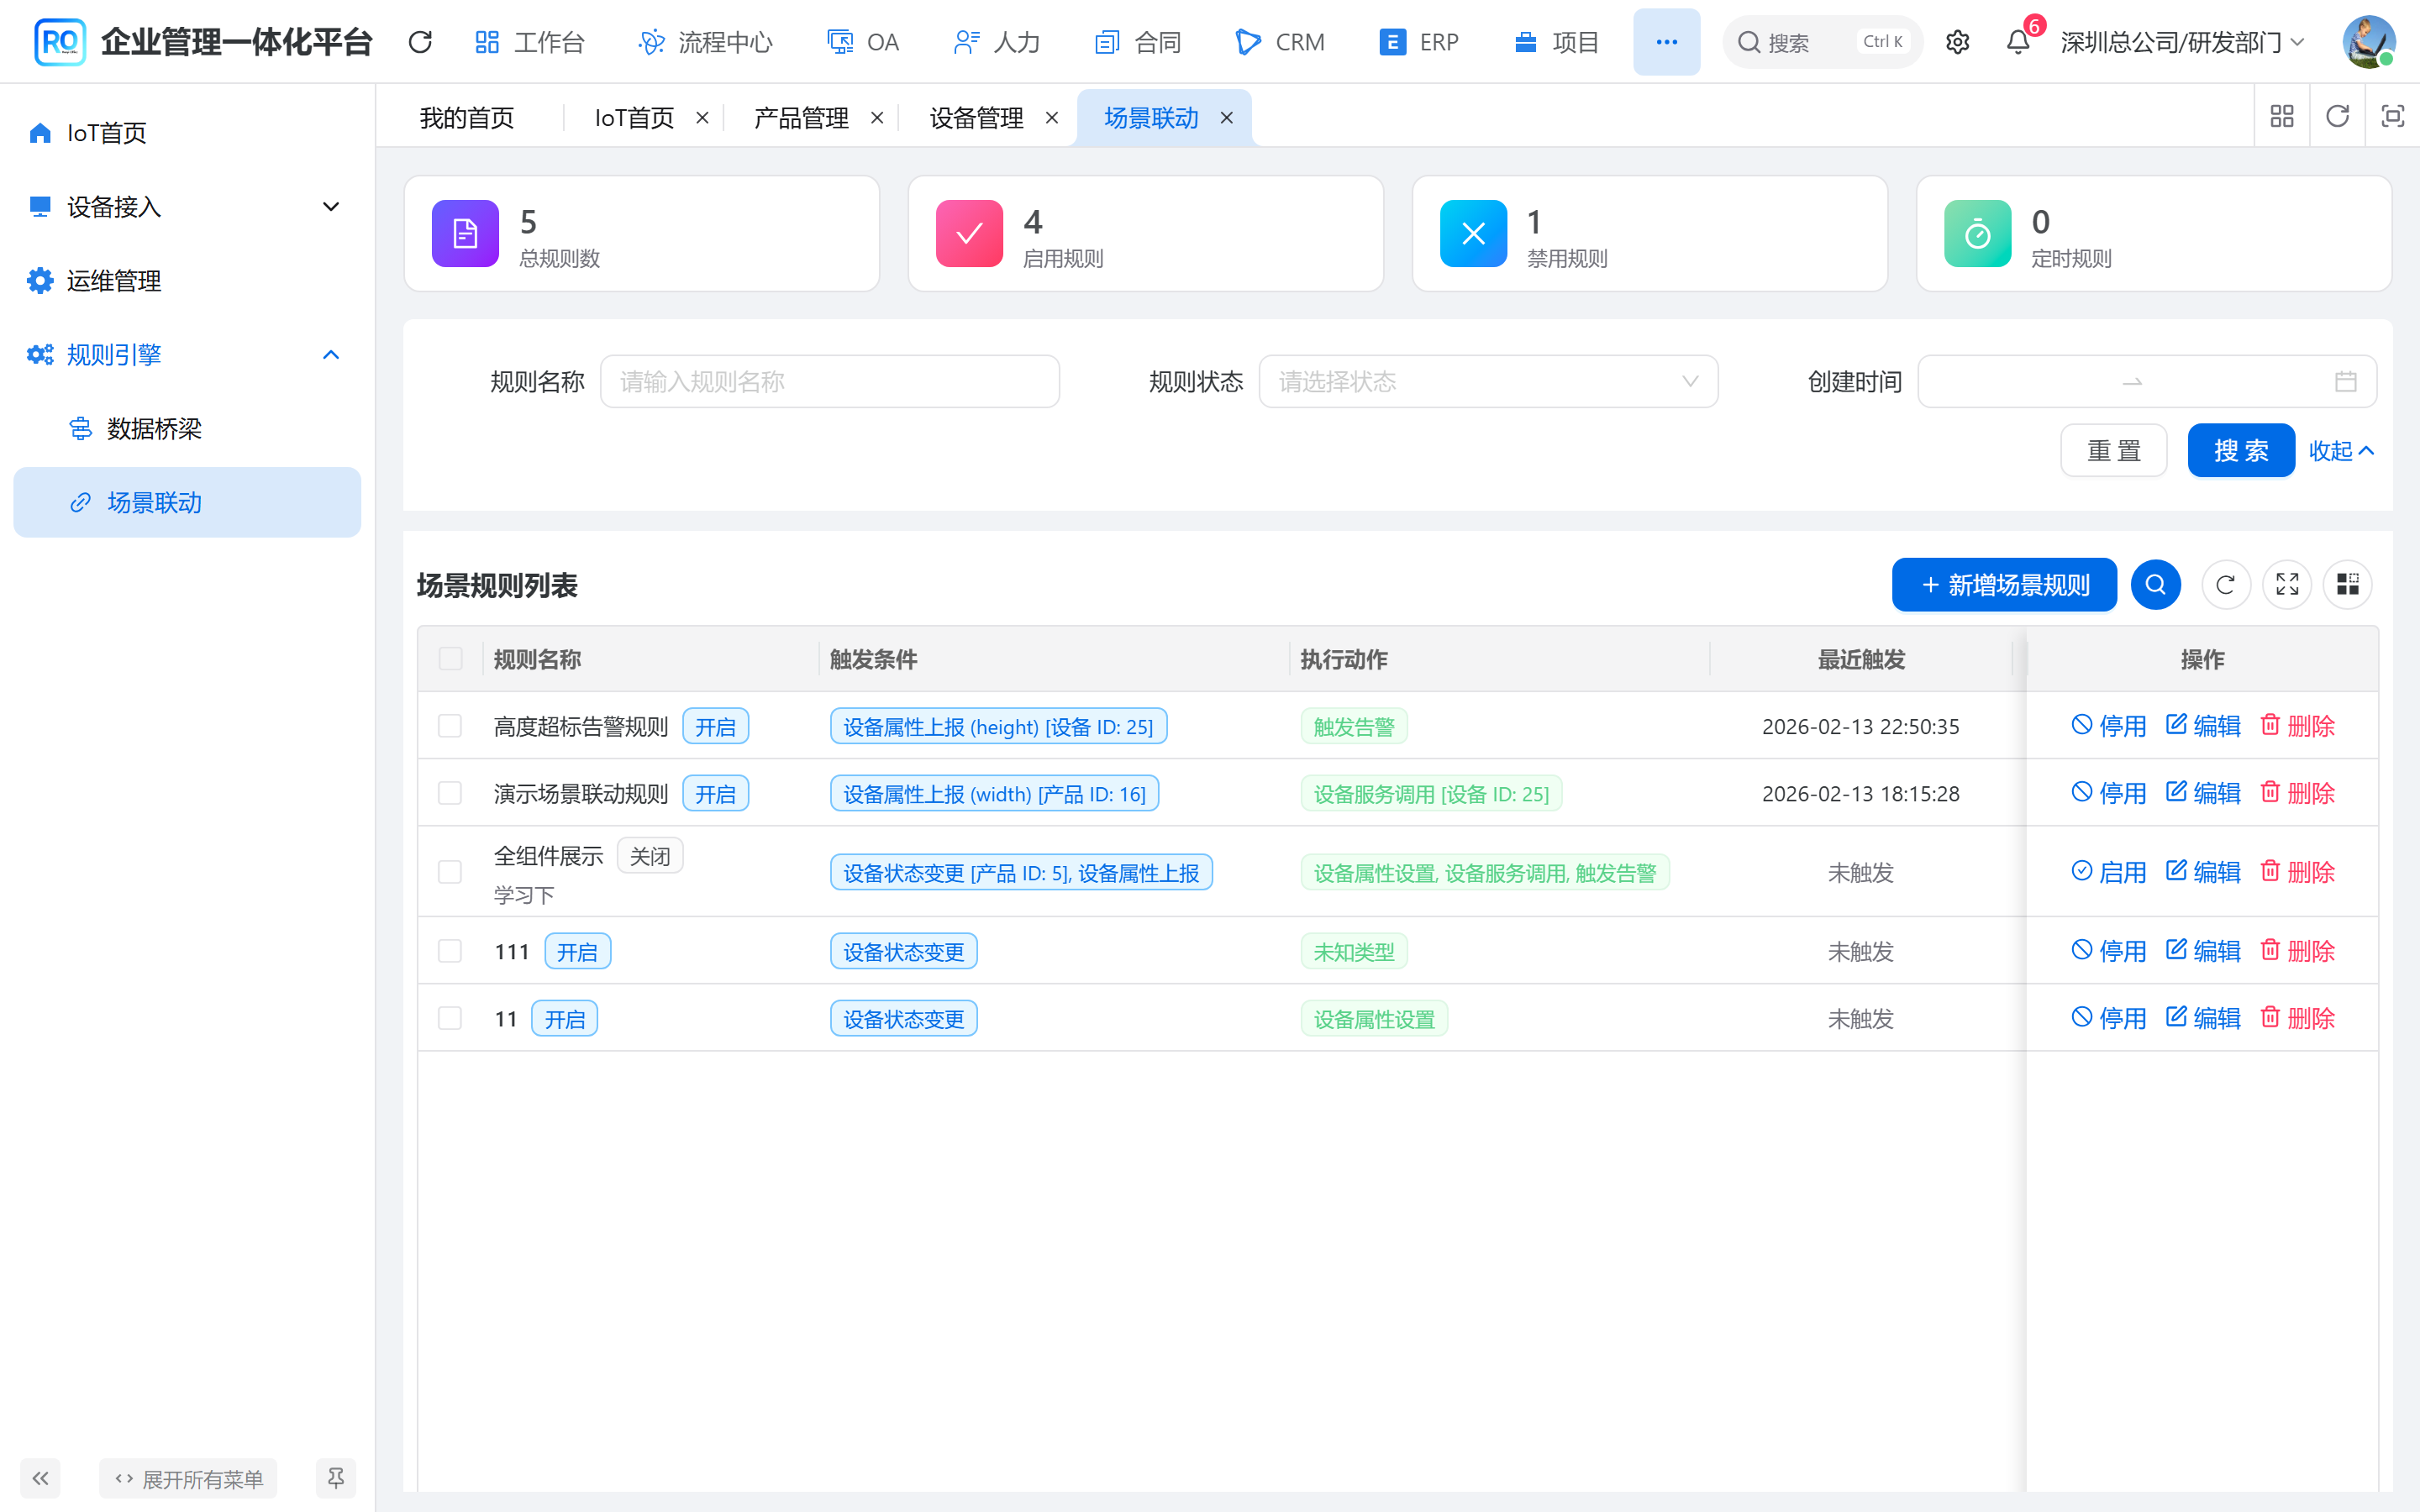Collapse the 规则引擎 sidebar menu
2420x1512 pixels.
point(187,355)
